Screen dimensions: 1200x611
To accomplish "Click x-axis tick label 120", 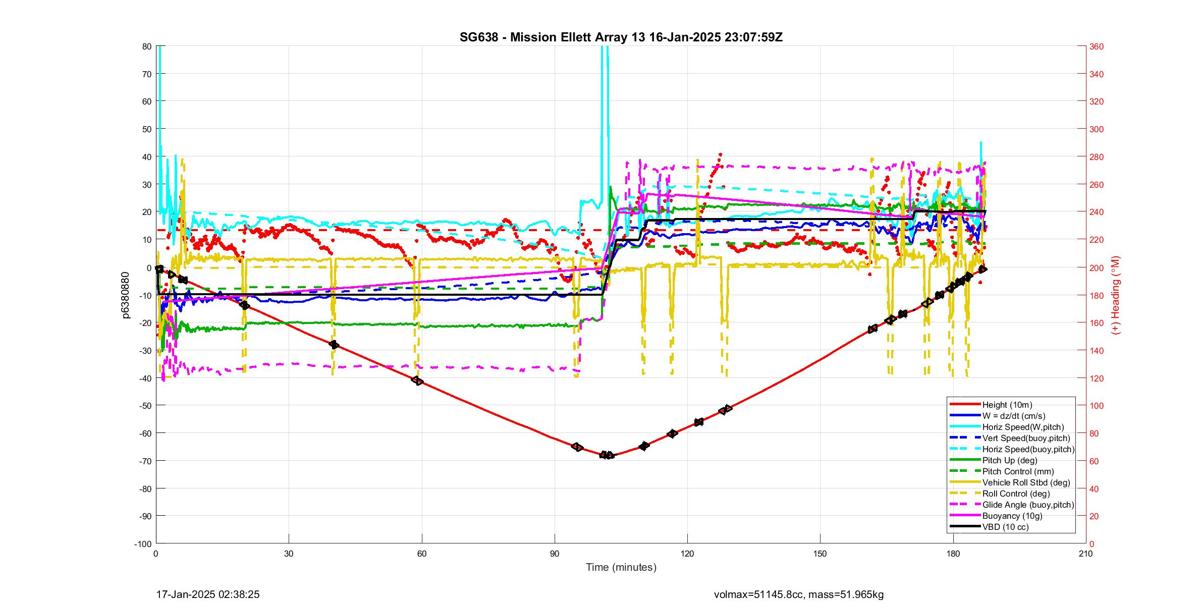I will (687, 553).
